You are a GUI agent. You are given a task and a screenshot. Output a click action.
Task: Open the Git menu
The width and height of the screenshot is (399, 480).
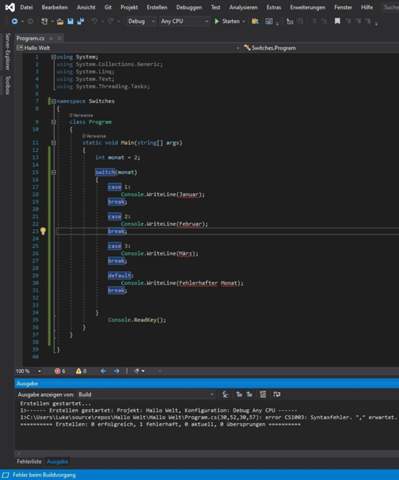click(x=108, y=7)
